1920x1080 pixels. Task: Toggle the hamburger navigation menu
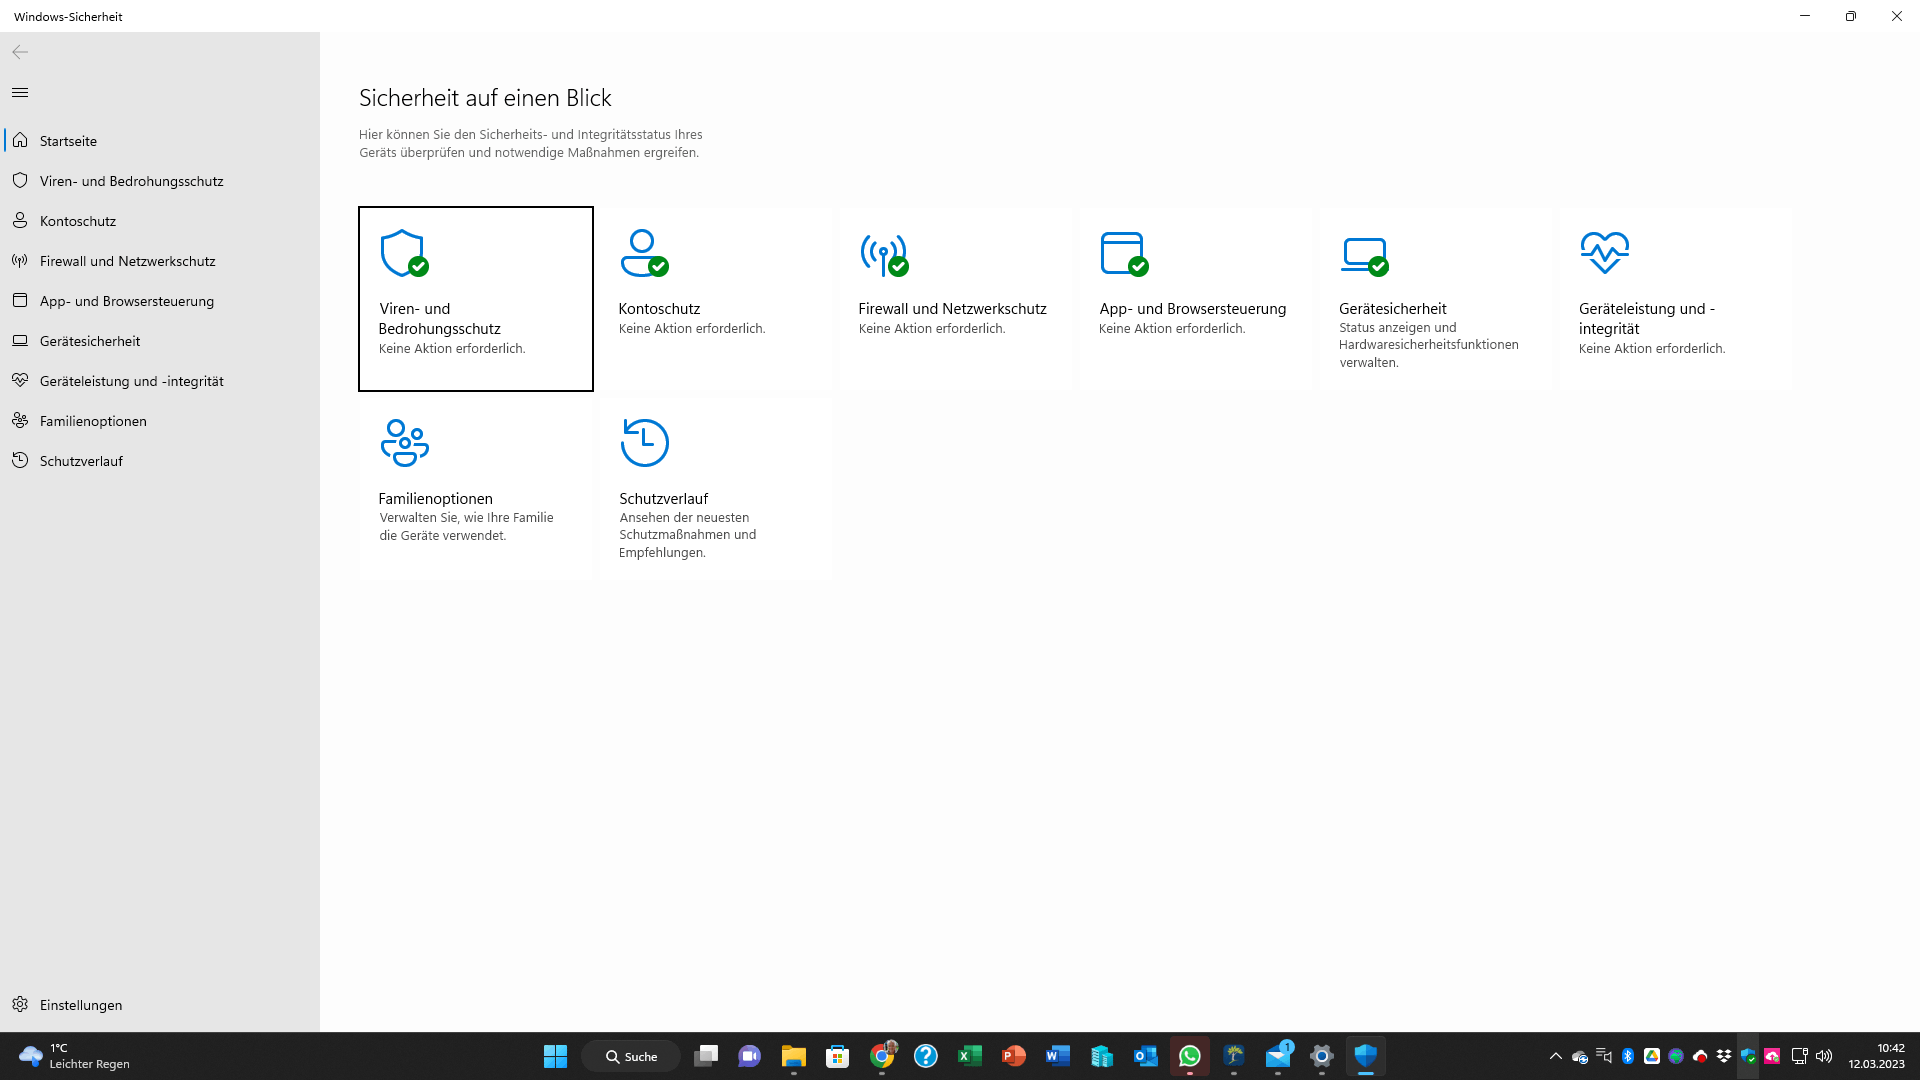(x=20, y=92)
